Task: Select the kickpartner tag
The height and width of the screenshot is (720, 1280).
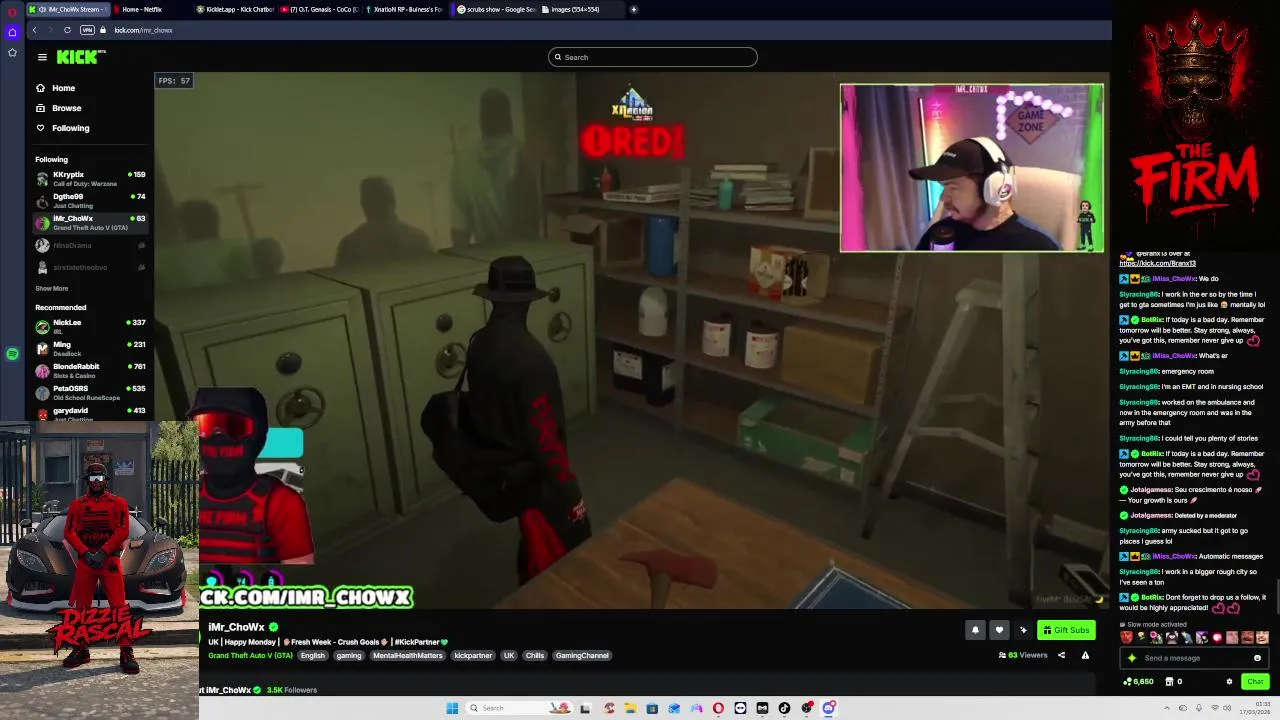Action: coord(473,655)
